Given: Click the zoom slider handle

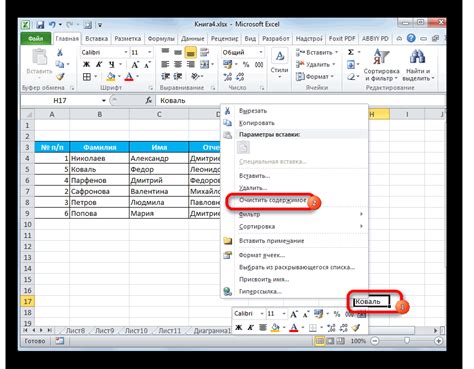Looking at the screenshot, I should pyautogui.click(x=407, y=341).
